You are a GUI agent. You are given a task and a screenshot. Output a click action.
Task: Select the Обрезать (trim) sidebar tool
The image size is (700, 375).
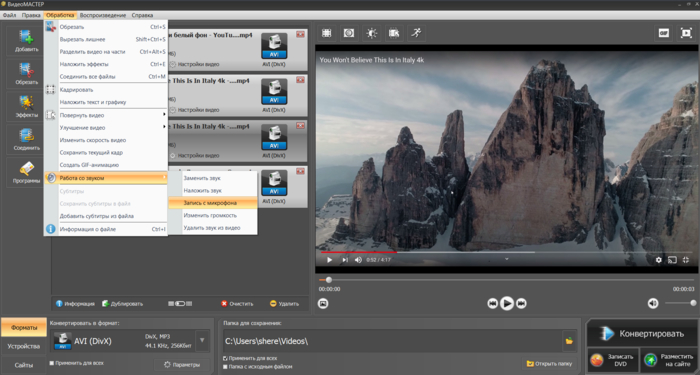click(x=26, y=73)
